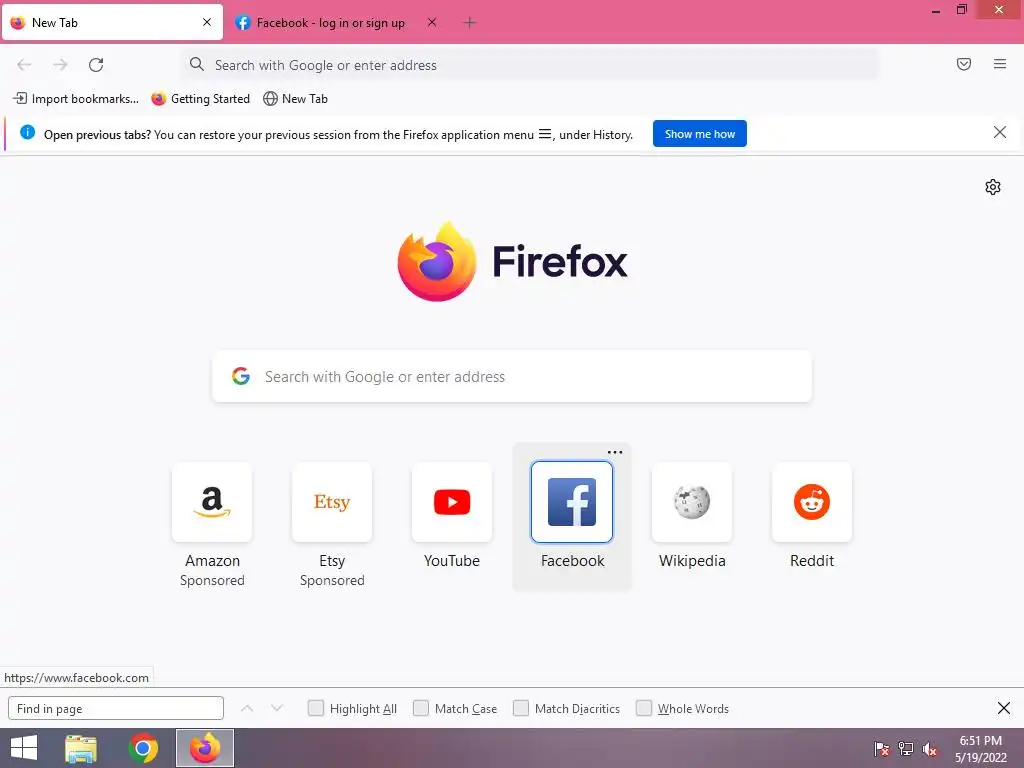This screenshot has height=768, width=1024.
Task: Switch to the New Tab browser tab
Action: [112, 23]
